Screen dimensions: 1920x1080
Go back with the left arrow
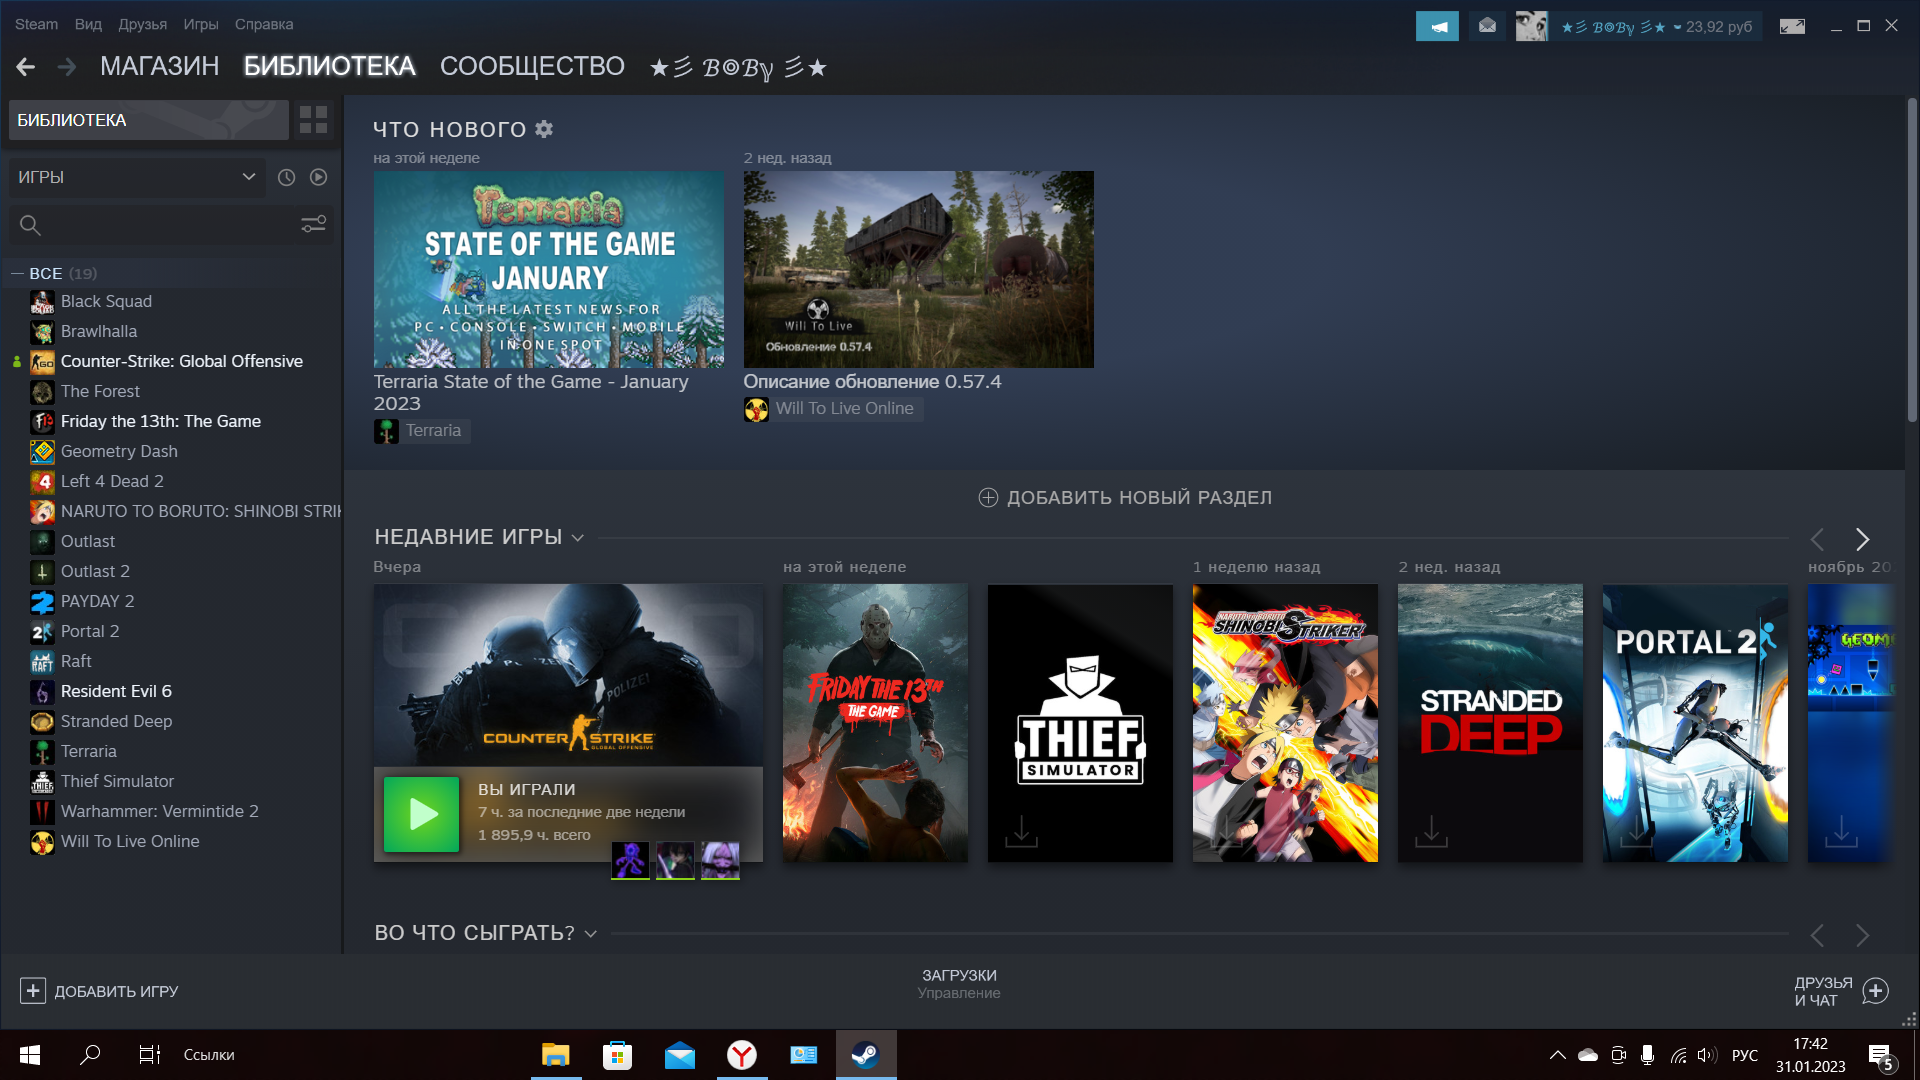[26, 67]
